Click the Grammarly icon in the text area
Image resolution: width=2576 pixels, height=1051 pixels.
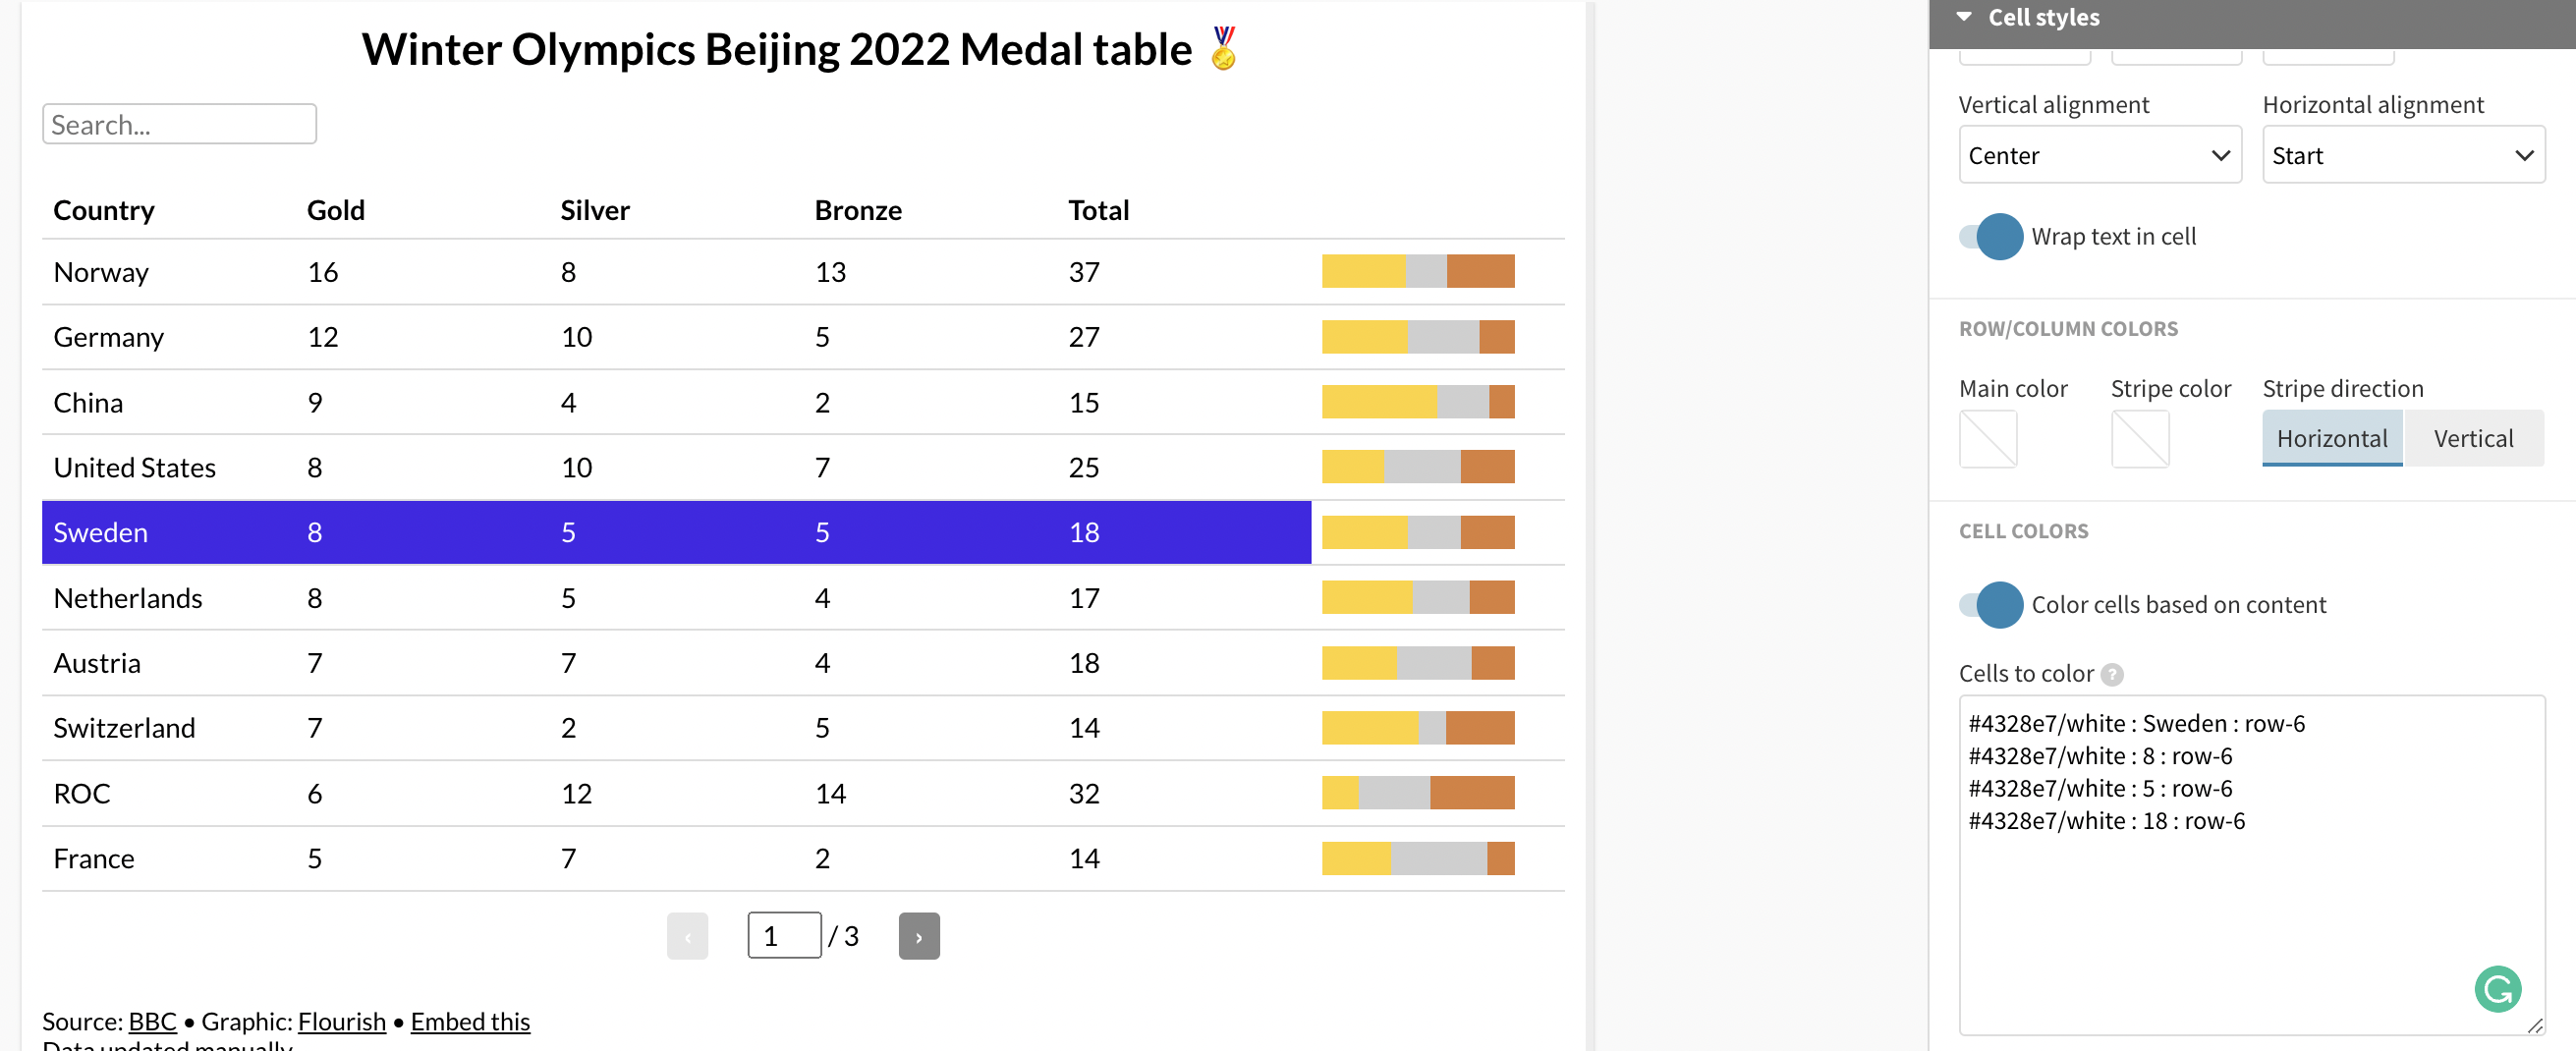tap(2497, 989)
